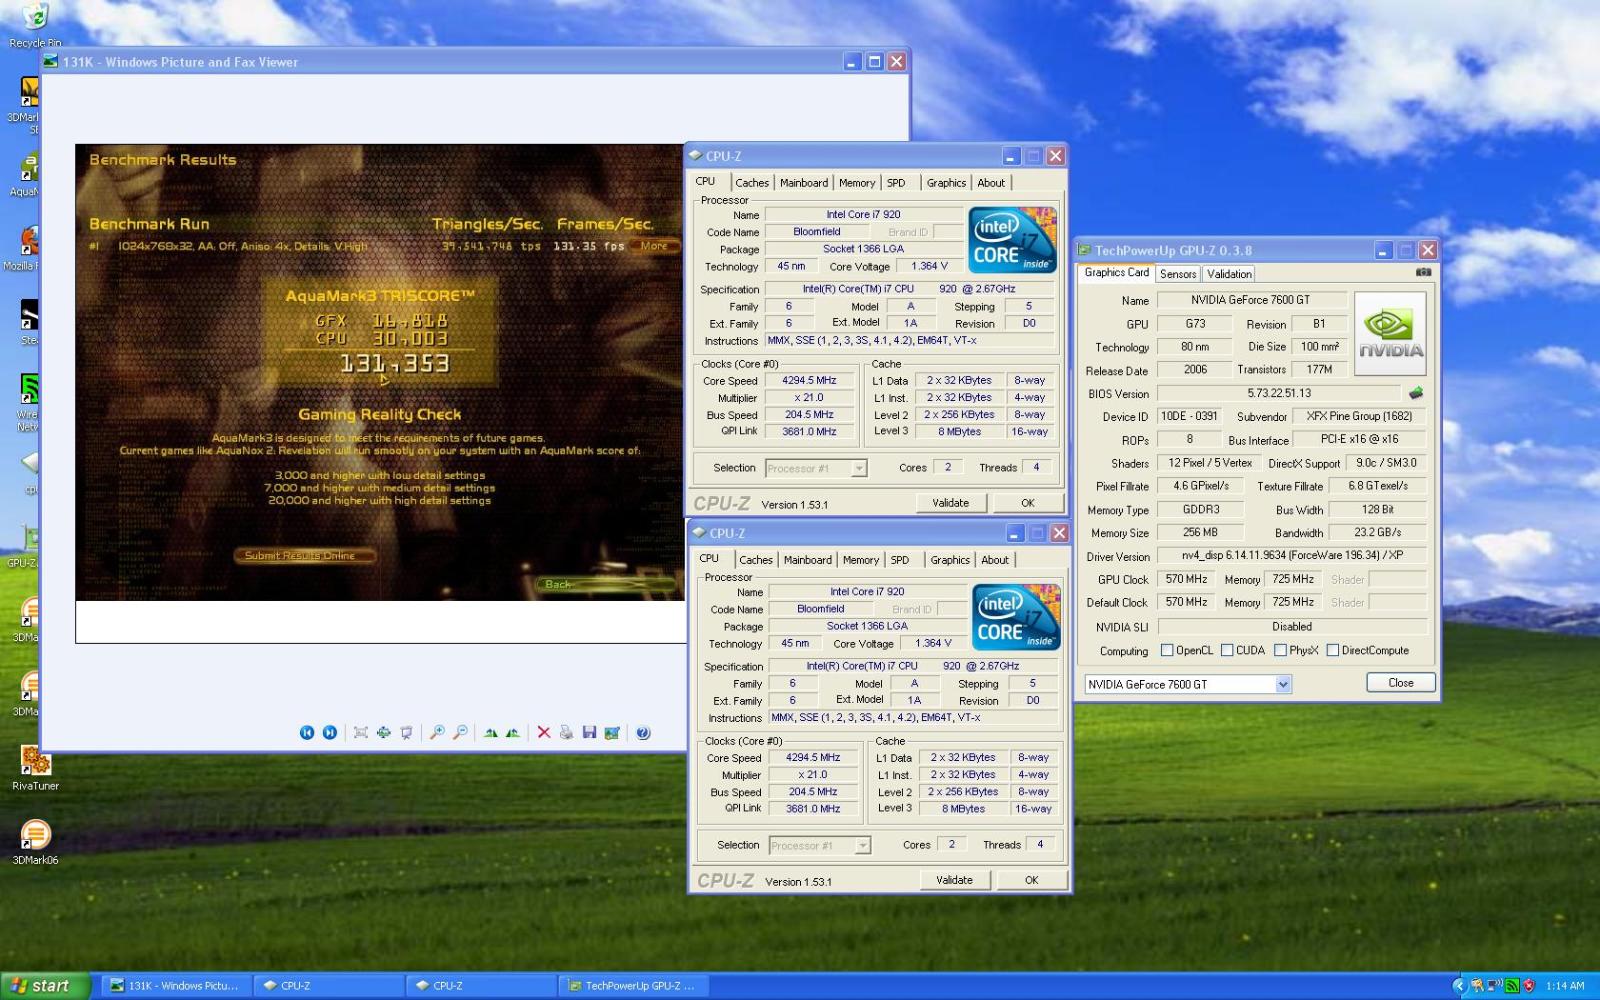Click the Zoom In magnifier icon
Image resolution: width=1600 pixels, height=1000 pixels.
437,733
